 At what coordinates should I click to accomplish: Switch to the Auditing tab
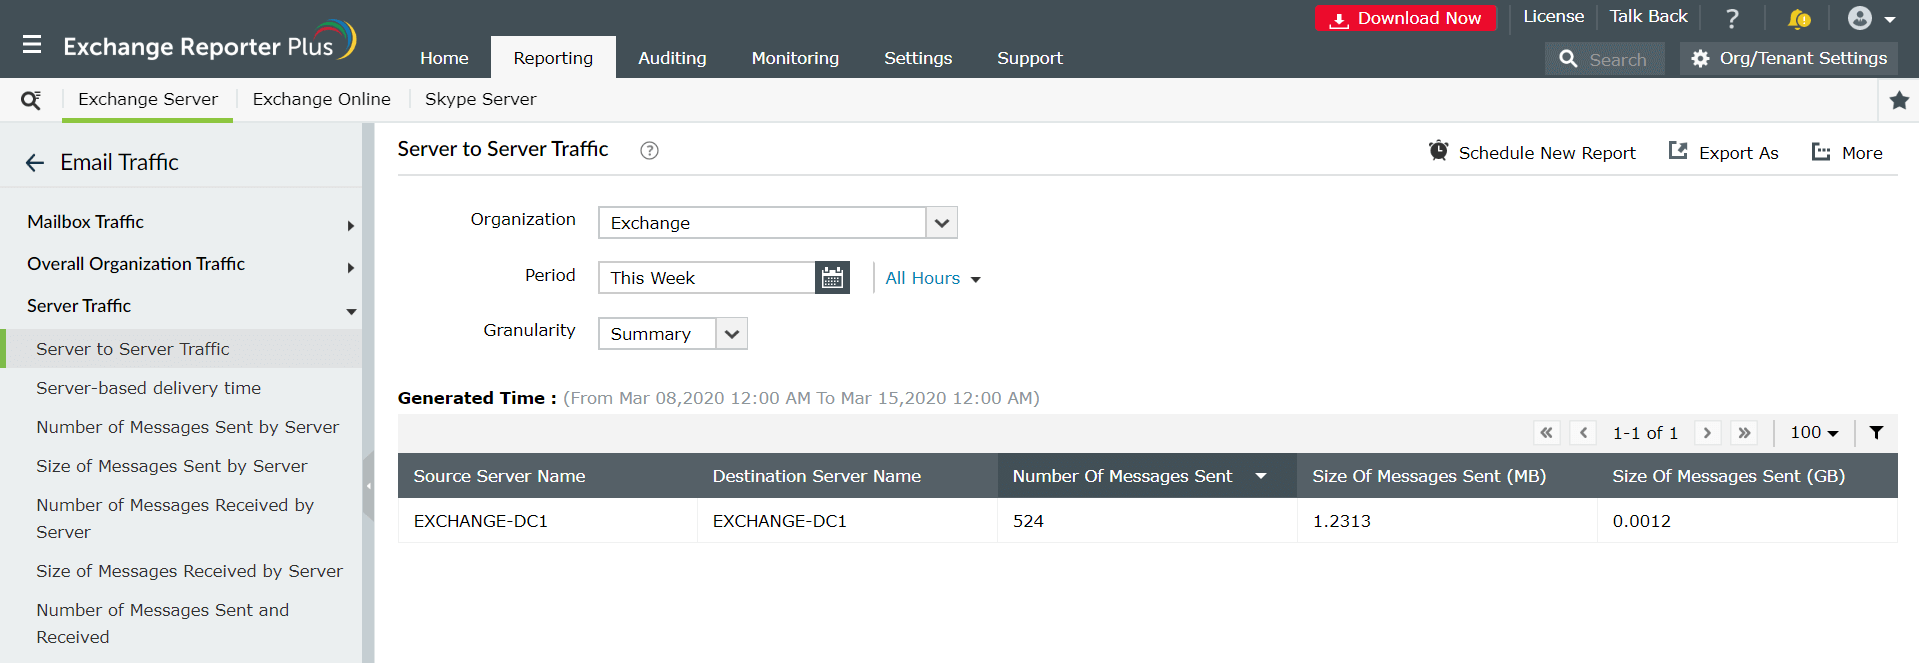click(x=672, y=58)
